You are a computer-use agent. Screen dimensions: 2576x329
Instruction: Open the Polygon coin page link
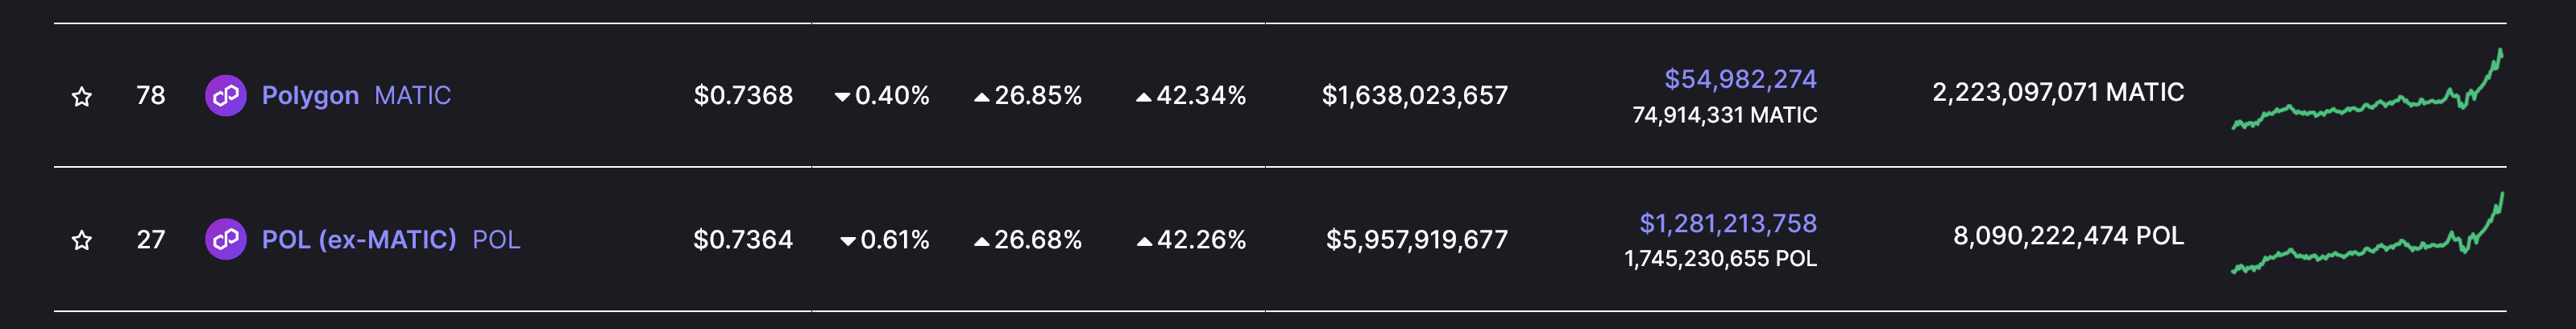310,95
